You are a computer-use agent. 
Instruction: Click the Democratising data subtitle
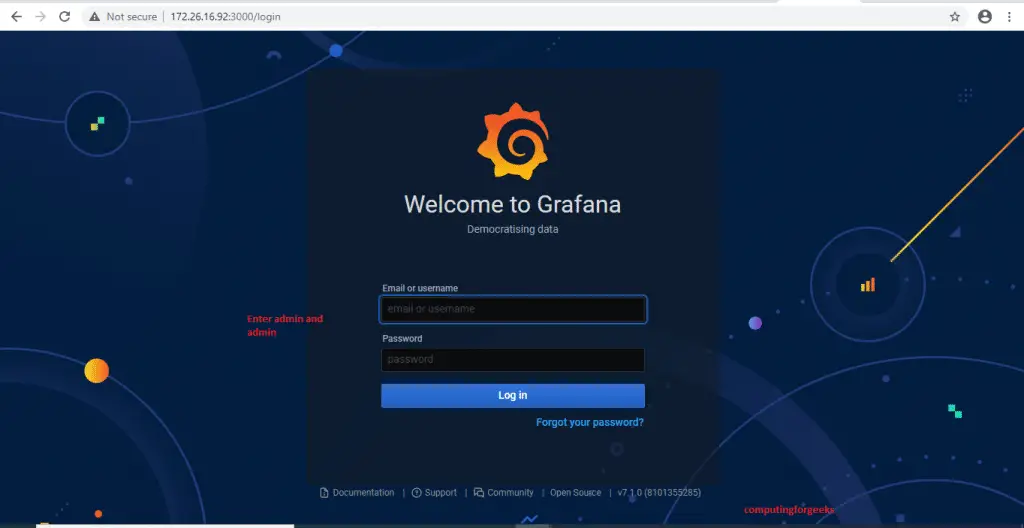(x=513, y=229)
